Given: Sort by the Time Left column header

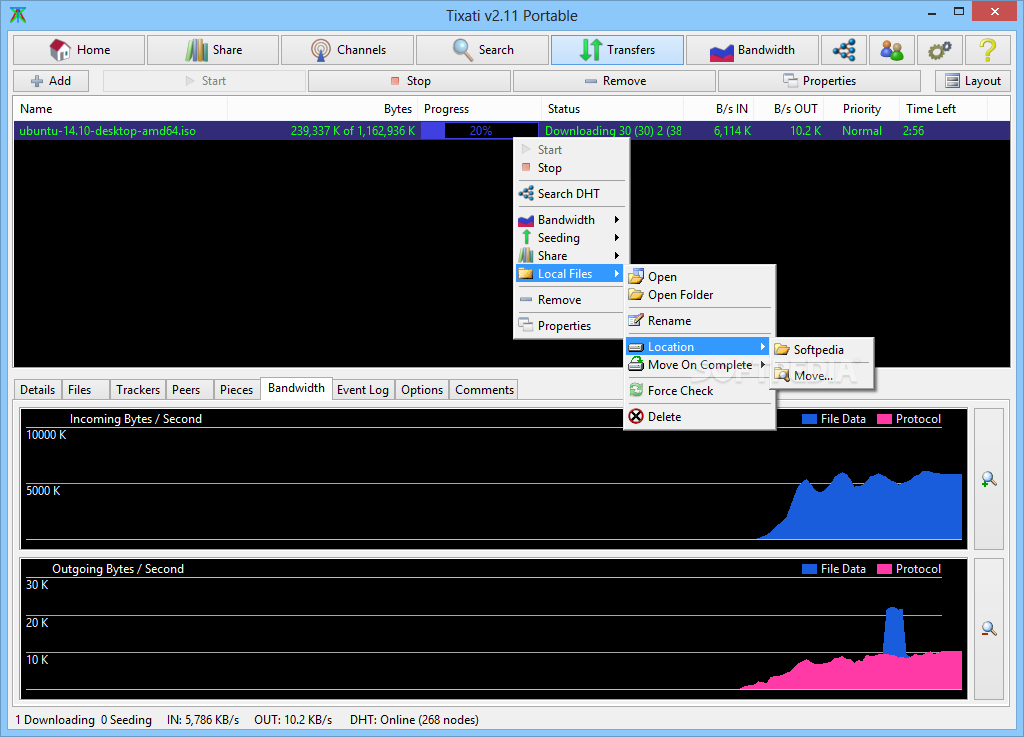Looking at the screenshot, I should point(943,109).
